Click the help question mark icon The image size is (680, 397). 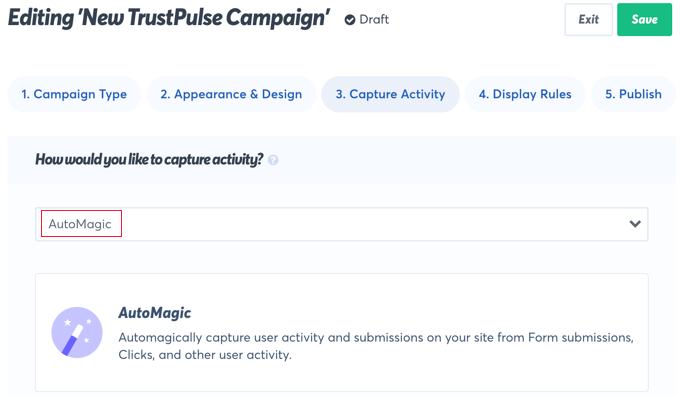click(273, 160)
